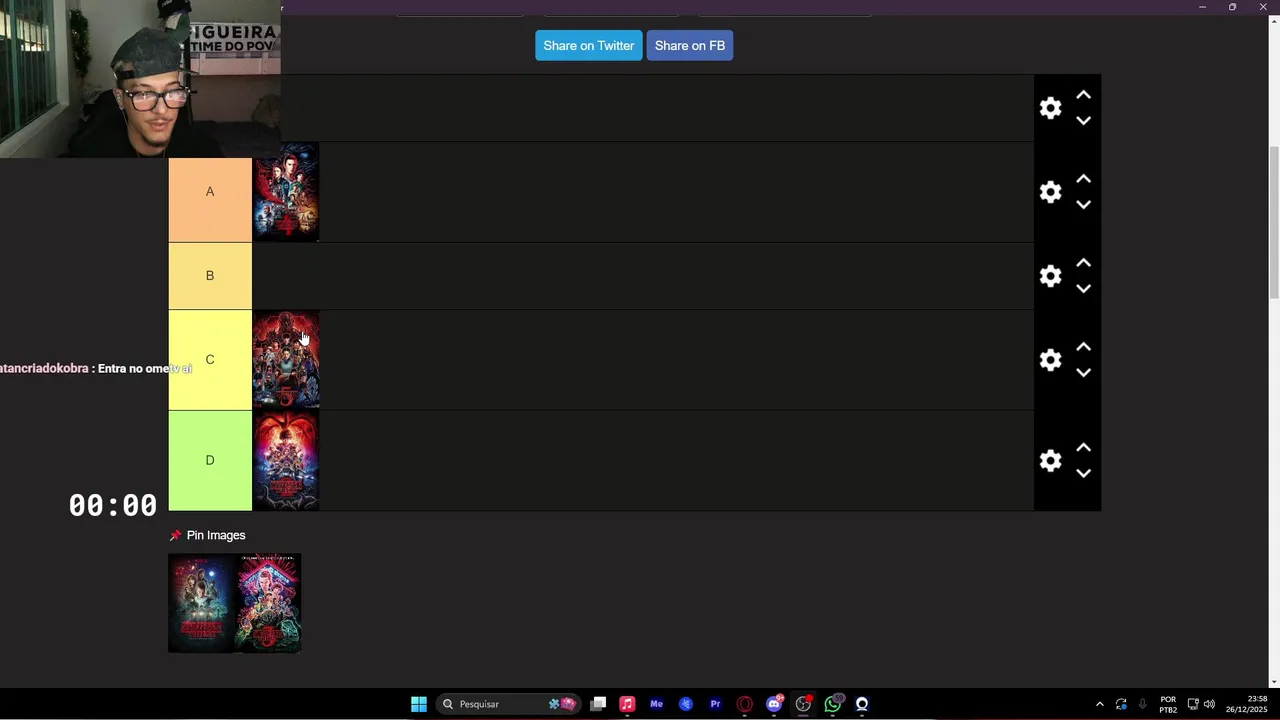Move the topmost tier row down
Screen dimensions: 1280x720
coord(1083,120)
